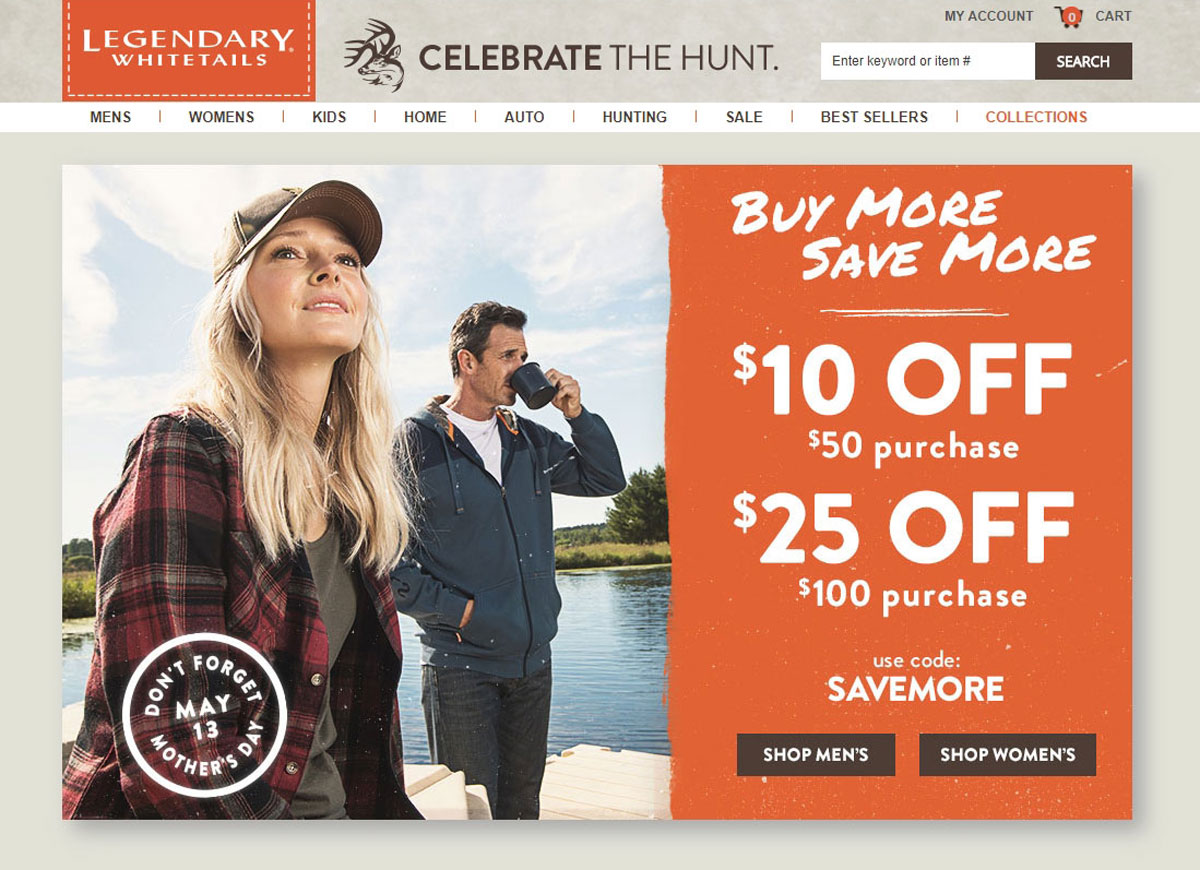Select the Kids category
1200x870 pixels.
tap(329, 117)
